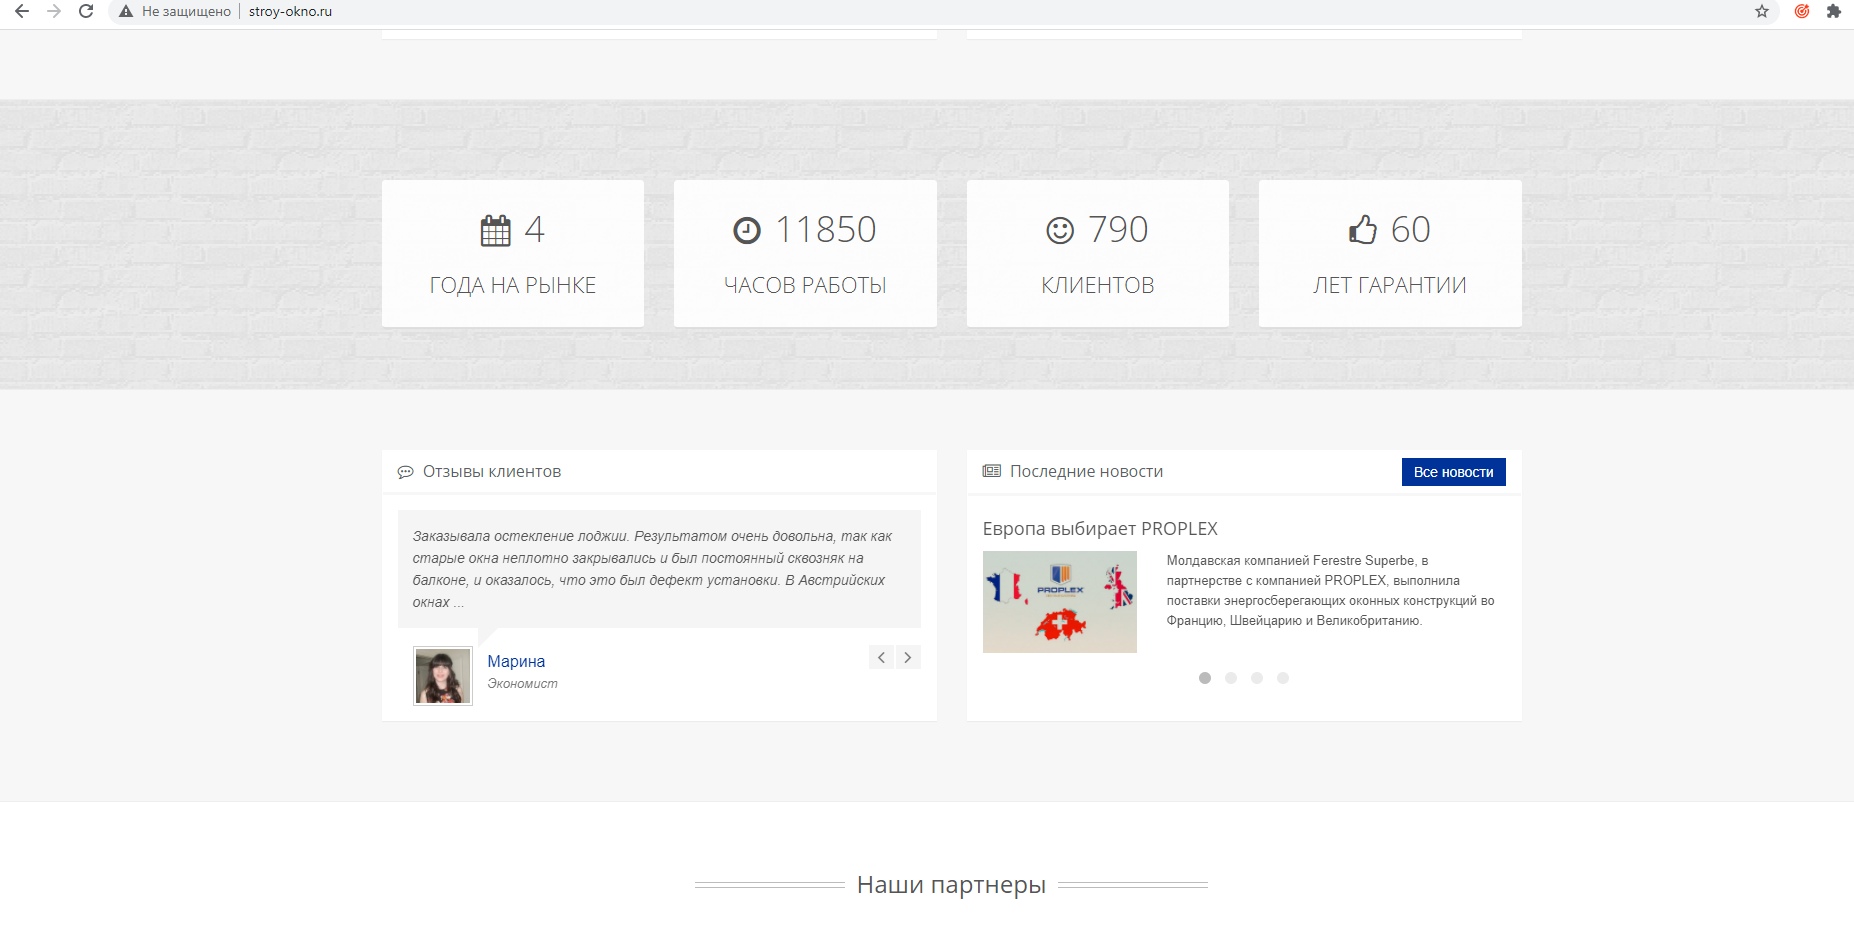The height and width of the screenshot is (937, 1854).
Task: Reload the page with the refresh icon
Action: point(86,11)
